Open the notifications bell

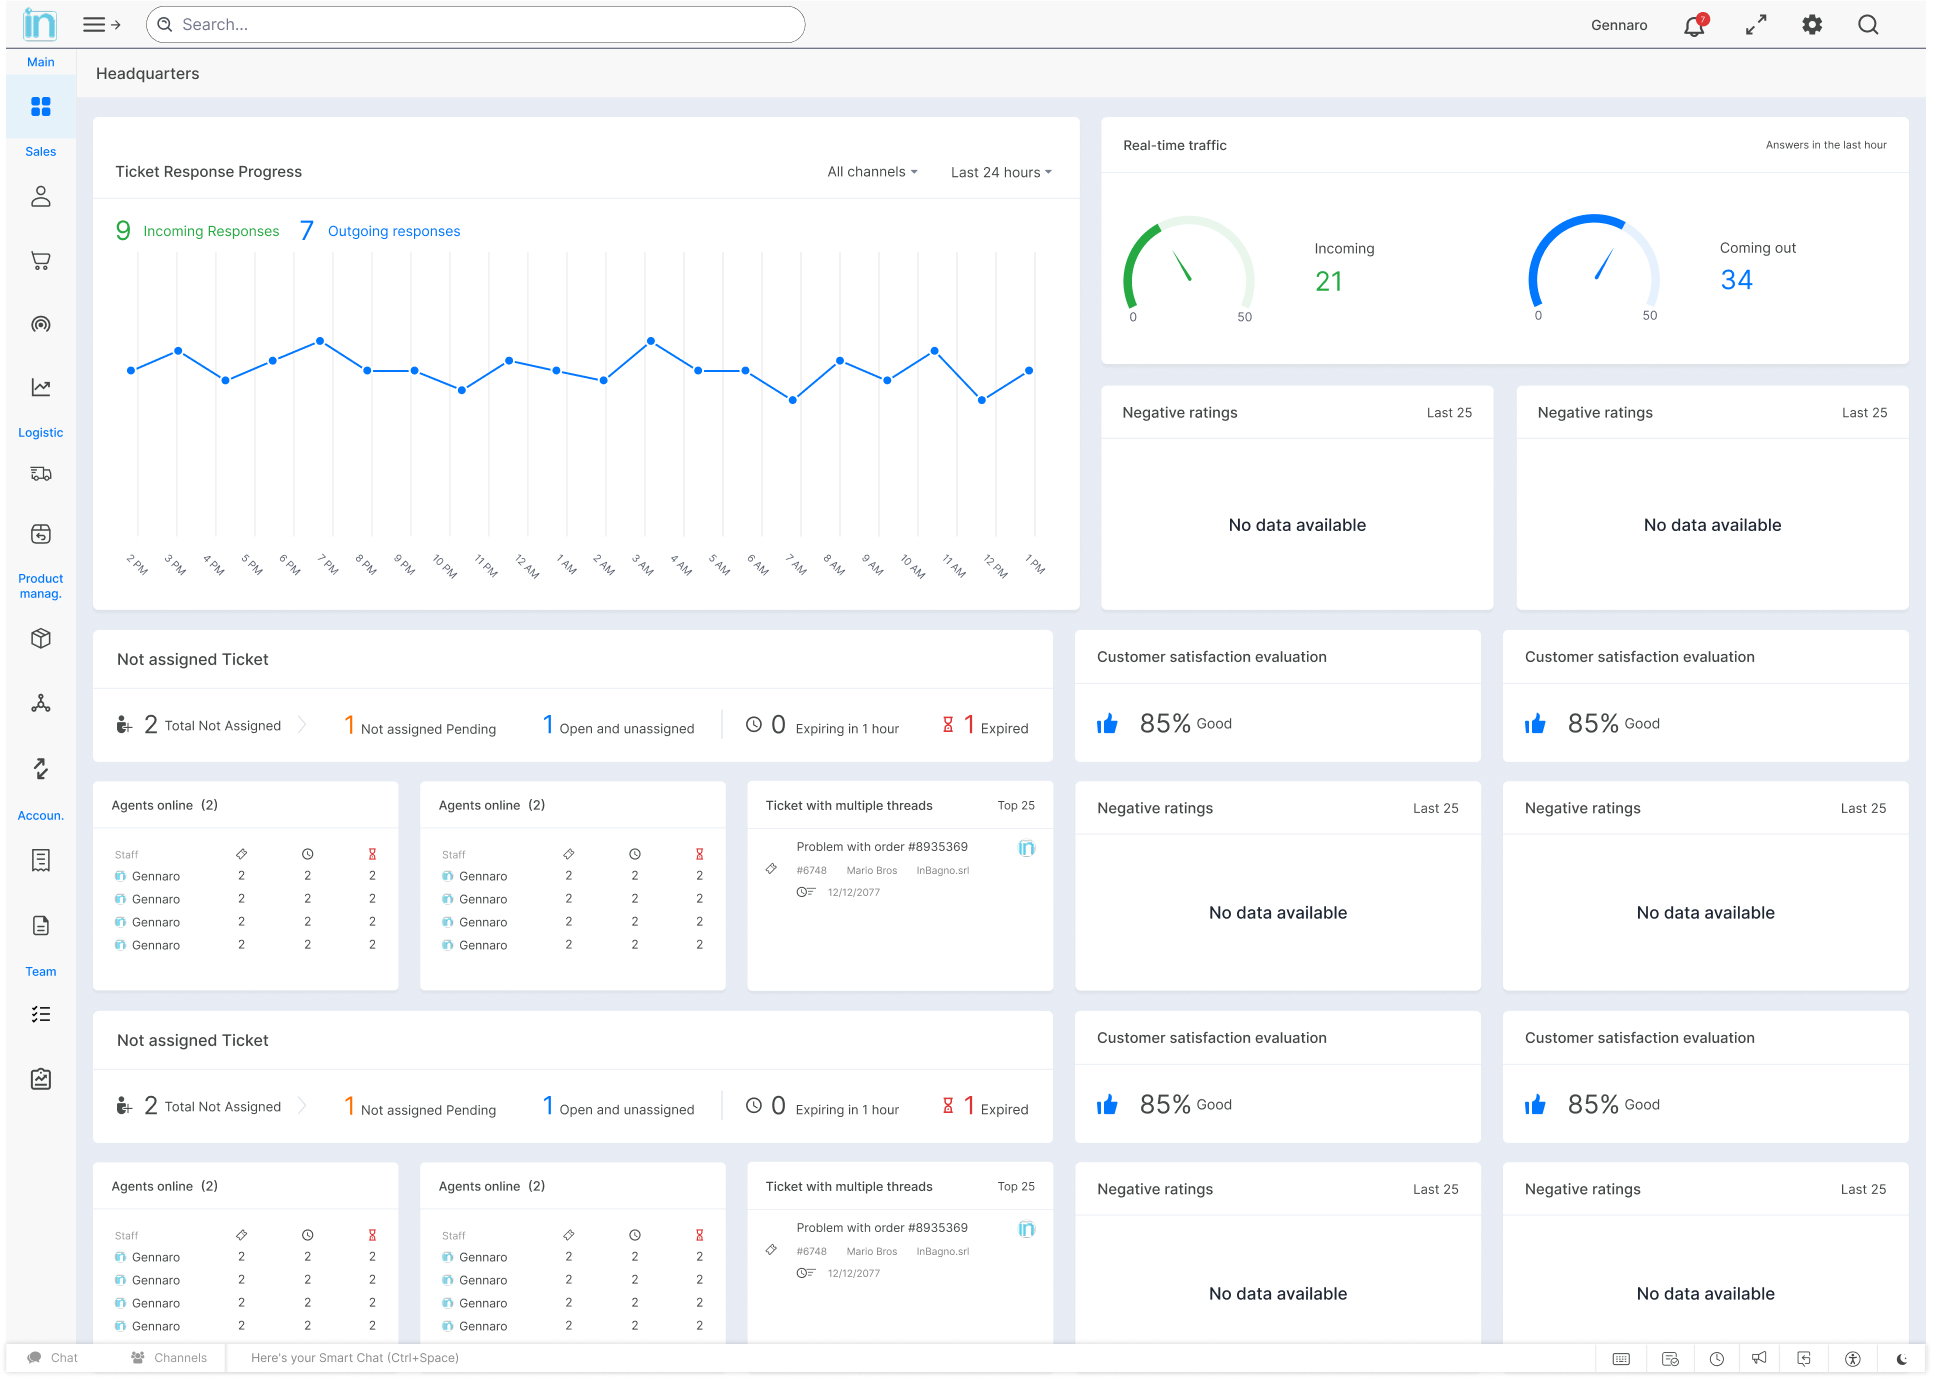(x=1694, y=26)
